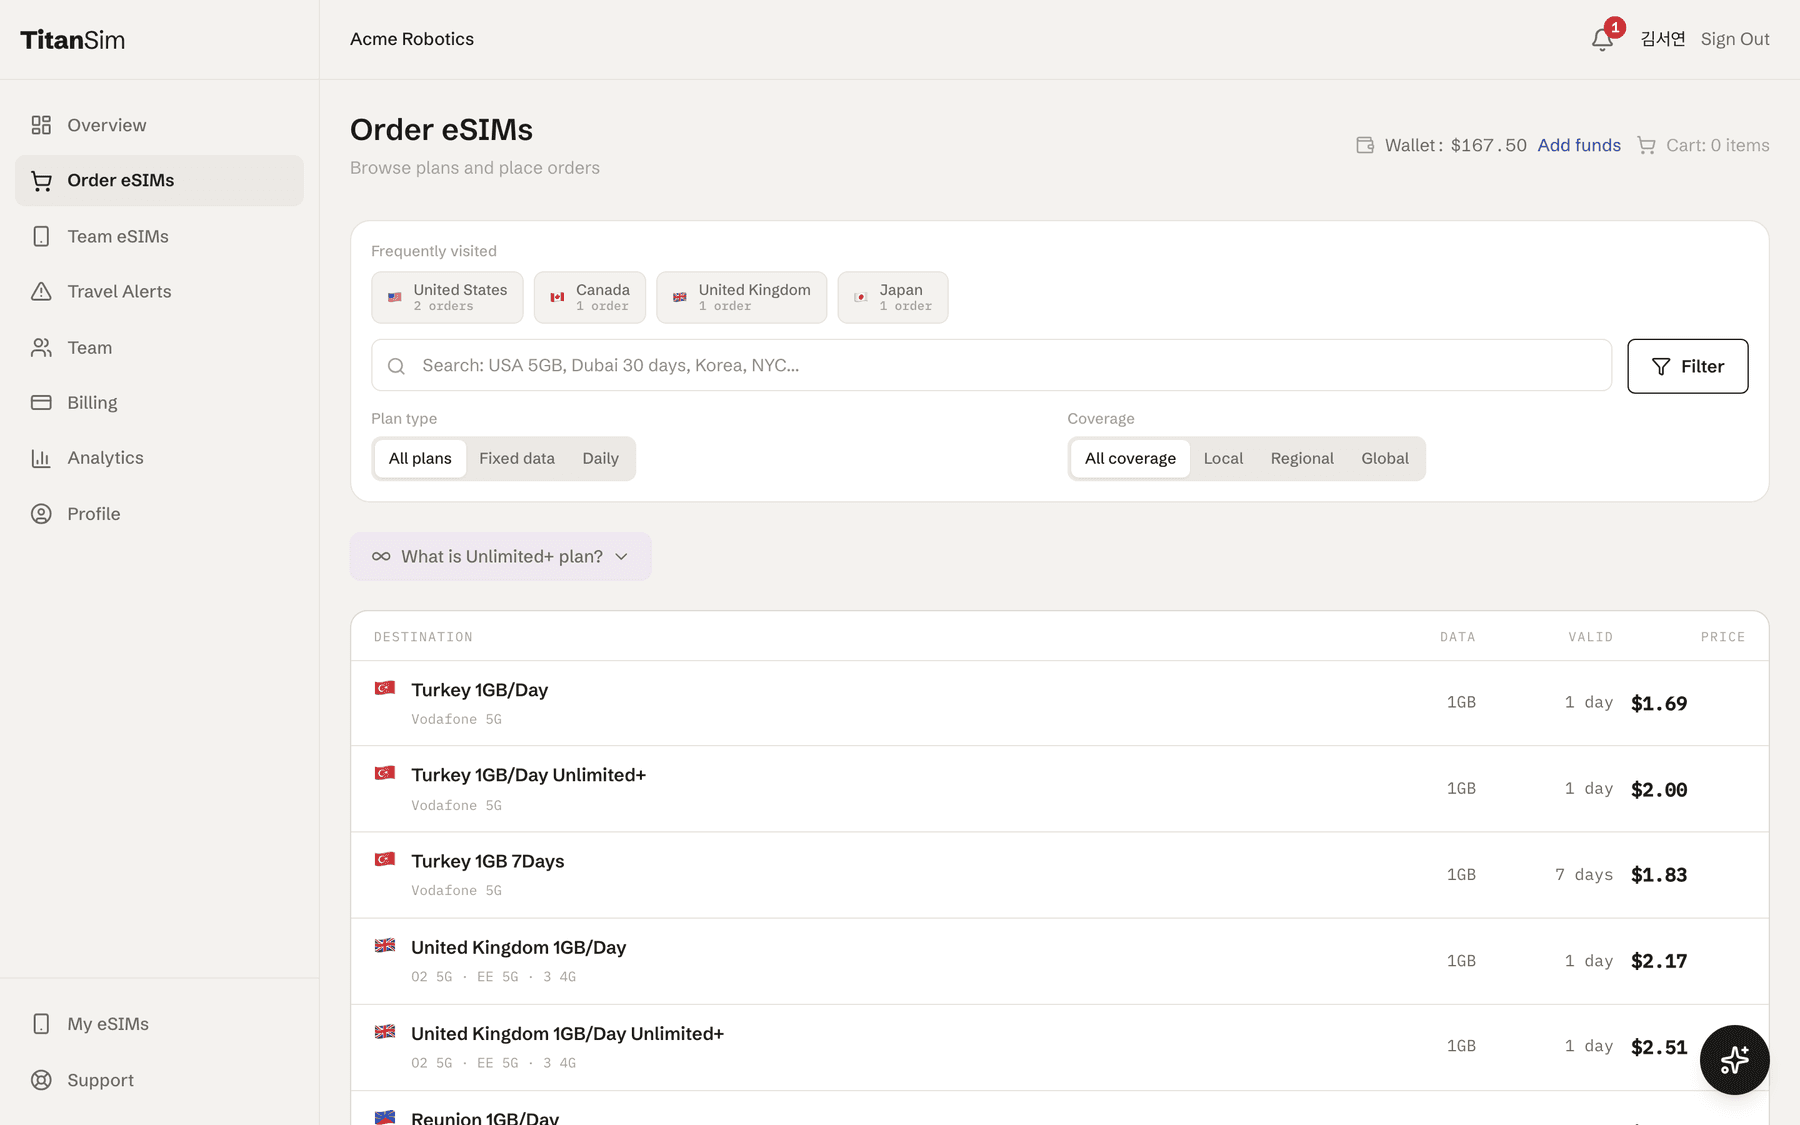Viewport: 1800px width, 1125px height.
Task: Open the Overview page
Action: pos(160,125)
